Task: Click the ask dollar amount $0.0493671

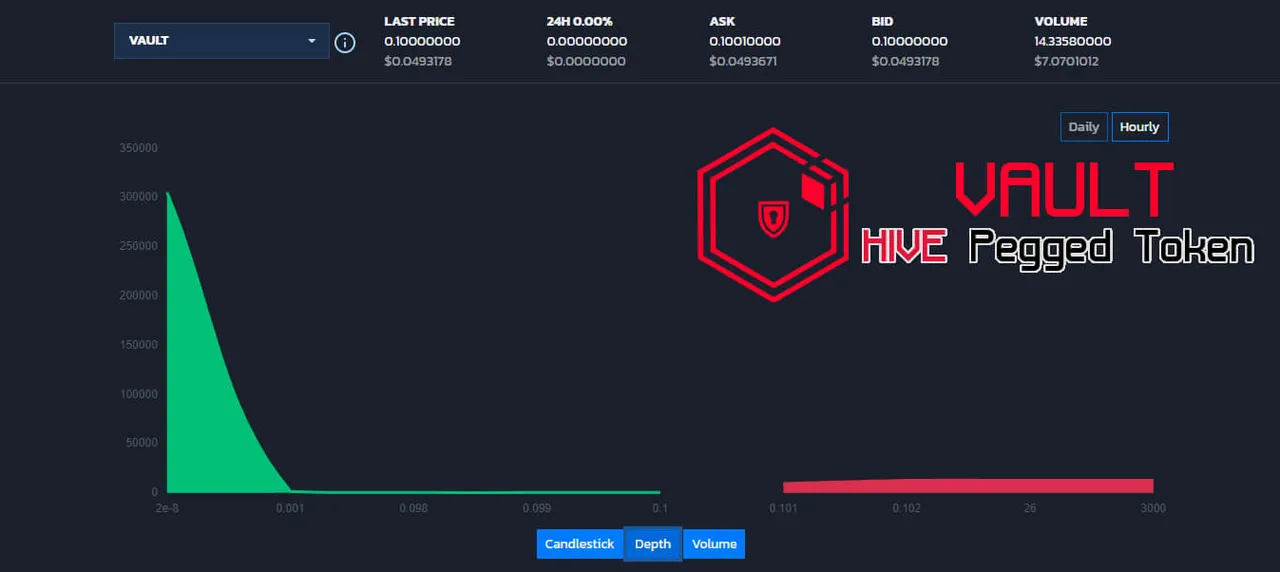Action: pos(743,62)
